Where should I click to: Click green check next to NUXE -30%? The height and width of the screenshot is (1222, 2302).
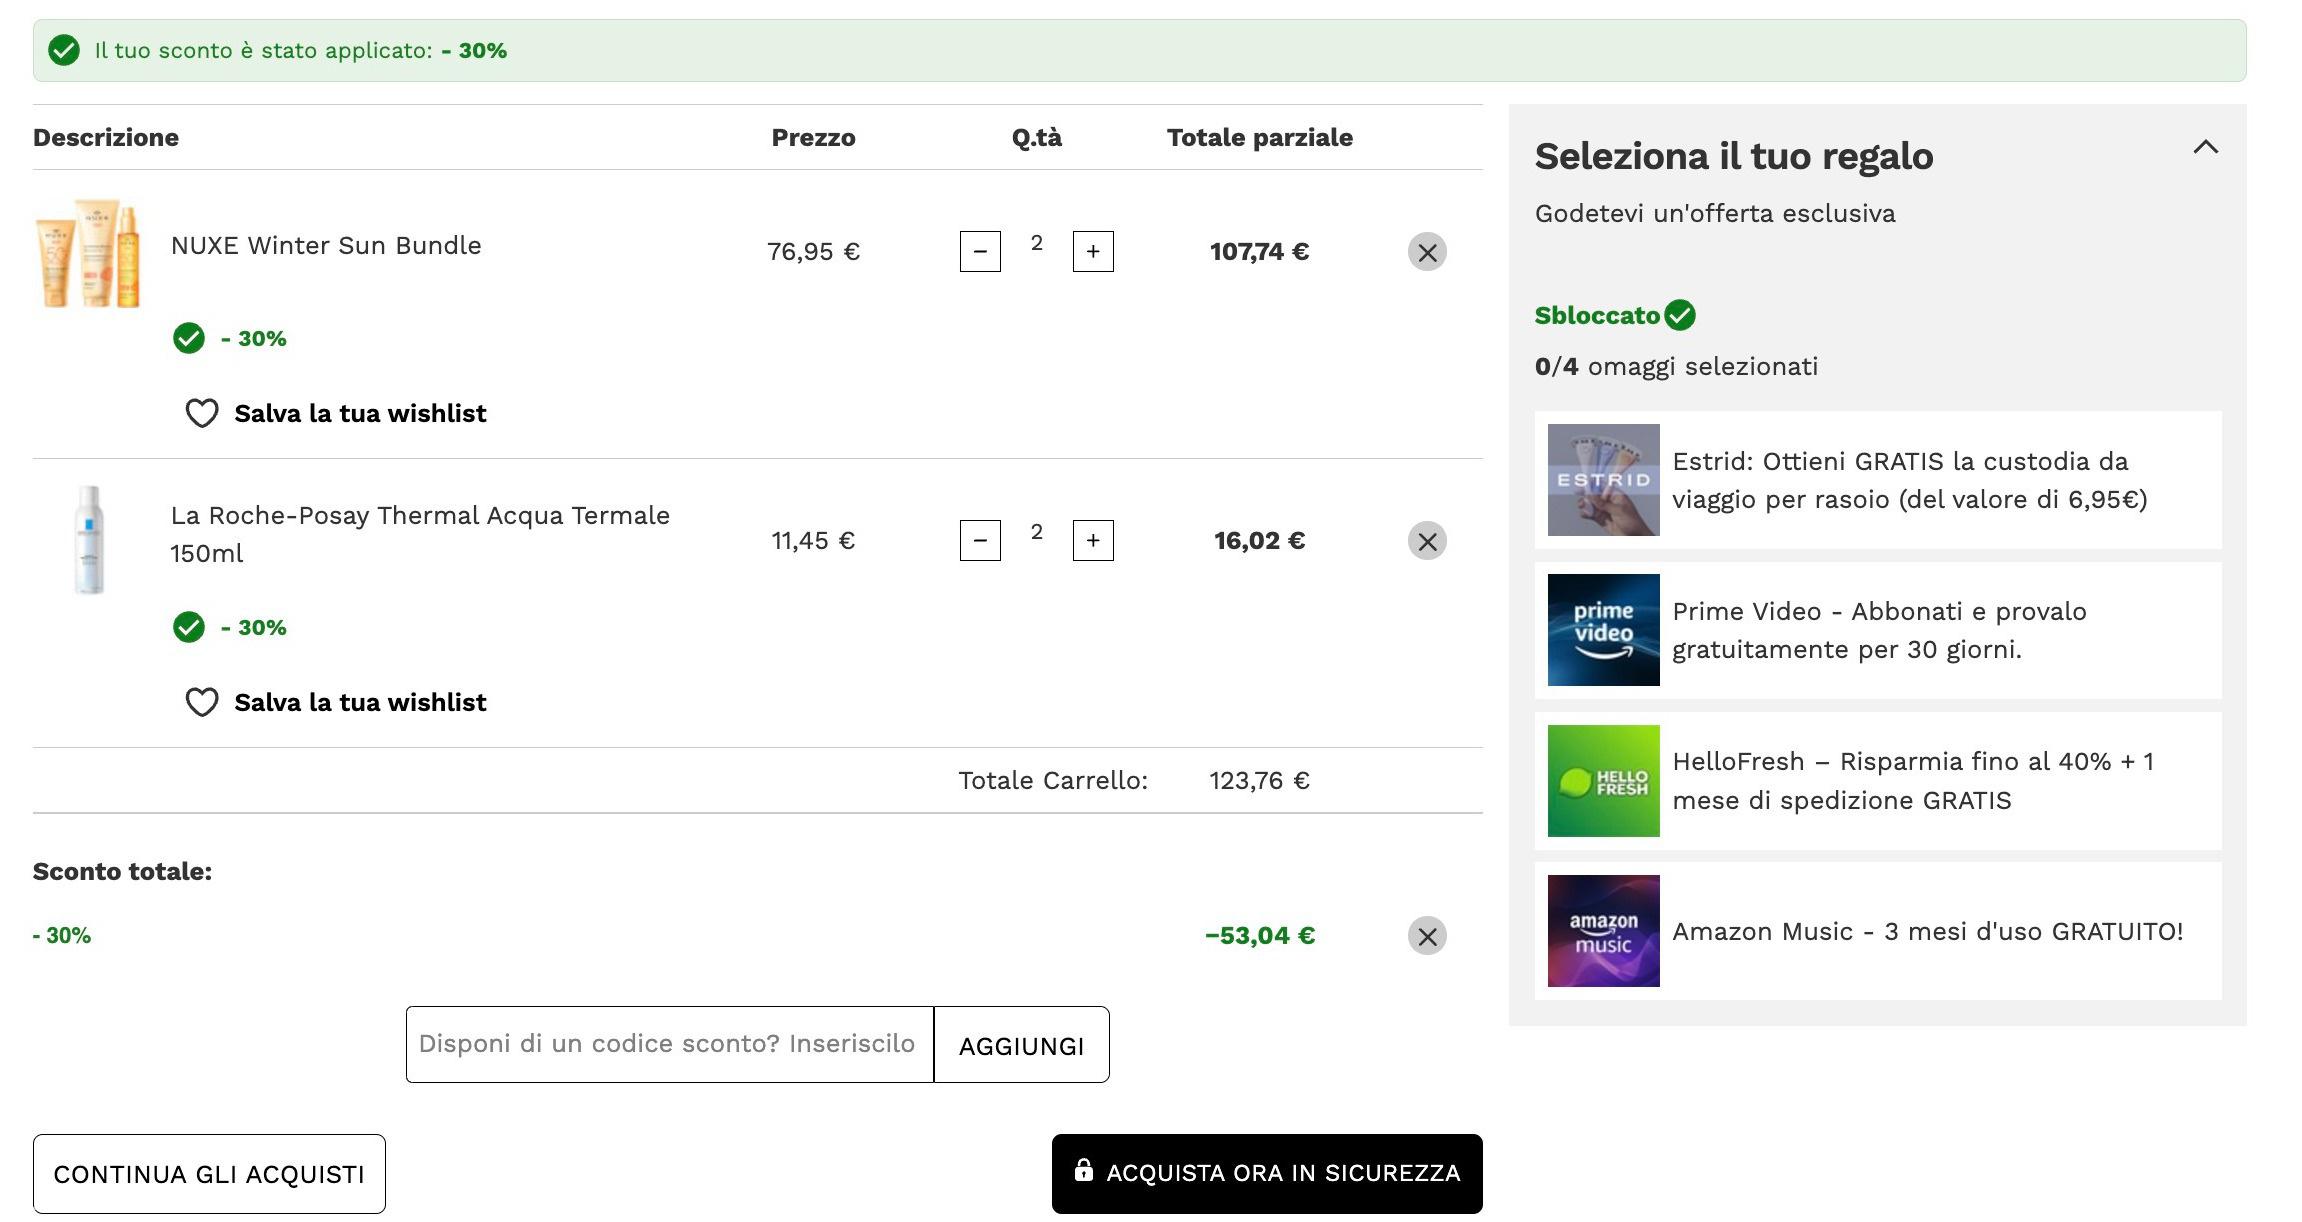(x=188, y=338)
